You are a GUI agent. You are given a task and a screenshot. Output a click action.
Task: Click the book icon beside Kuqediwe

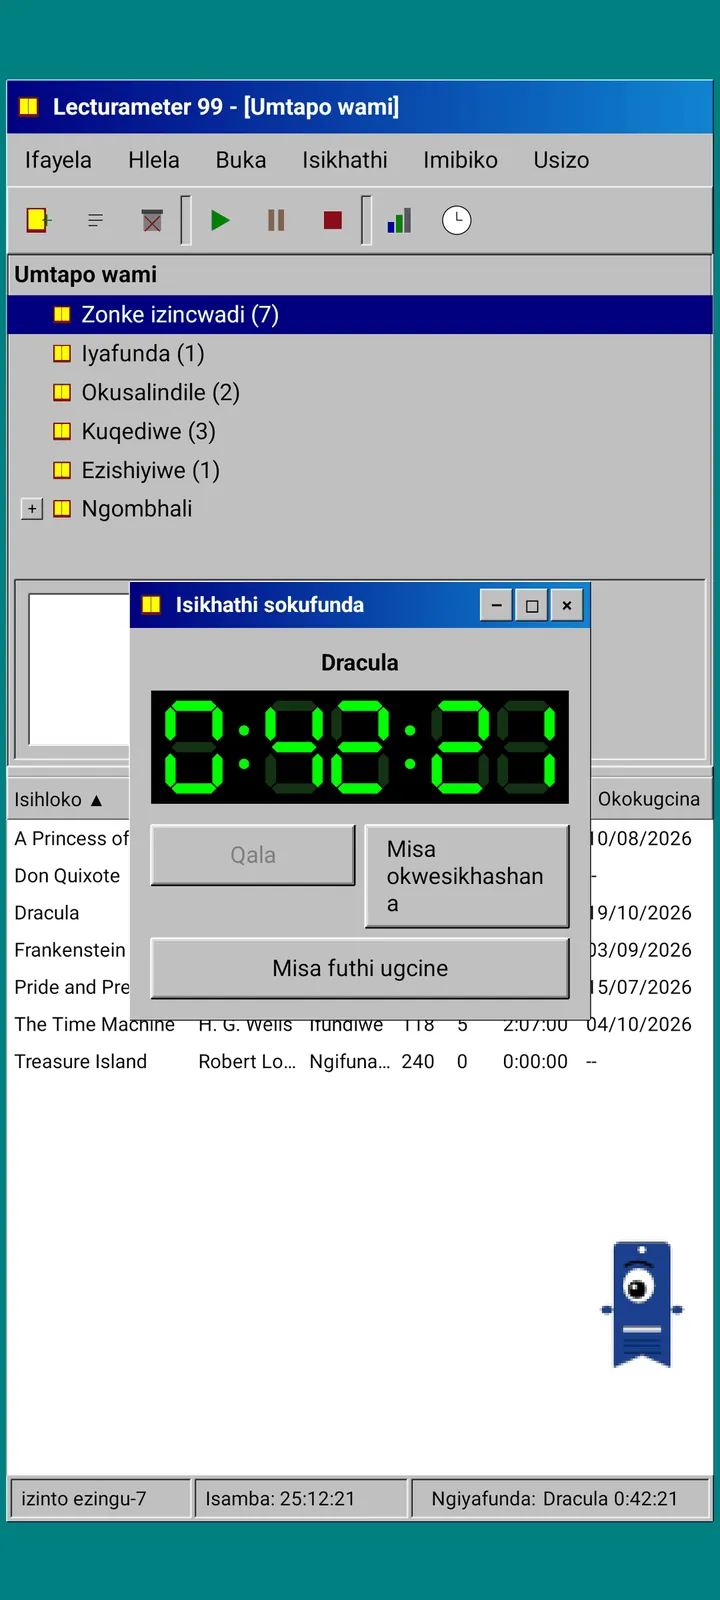pyautogui.click(x=62, y=431)
